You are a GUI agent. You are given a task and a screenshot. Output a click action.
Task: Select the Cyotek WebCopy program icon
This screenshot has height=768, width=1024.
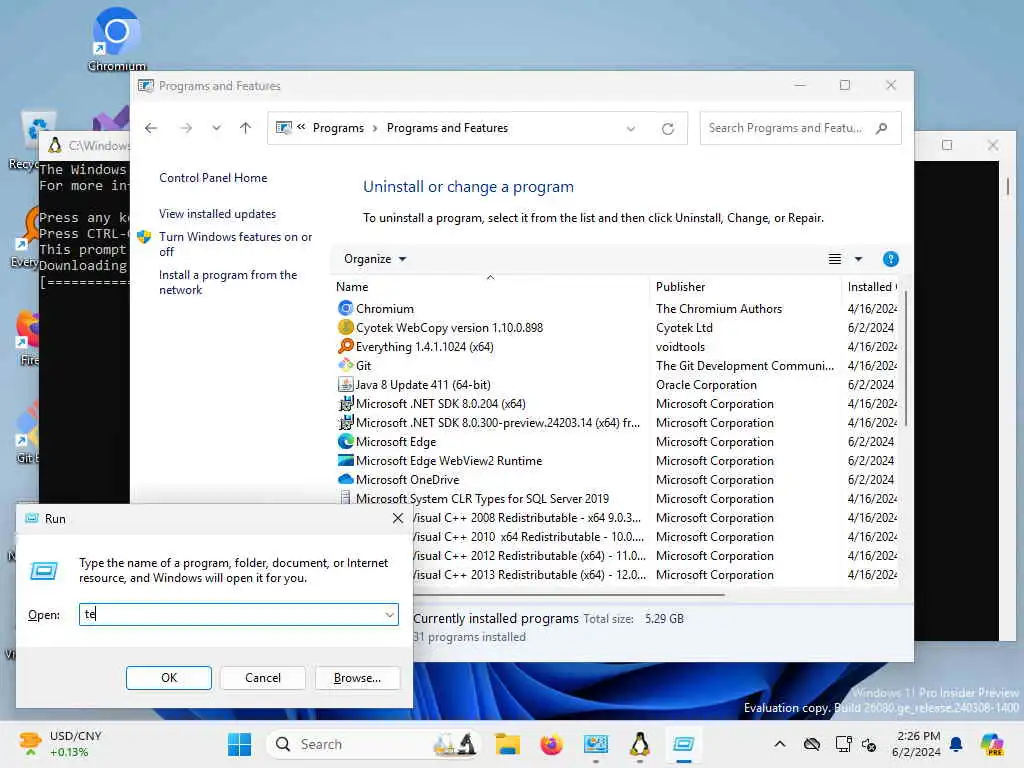pos(345,327)
